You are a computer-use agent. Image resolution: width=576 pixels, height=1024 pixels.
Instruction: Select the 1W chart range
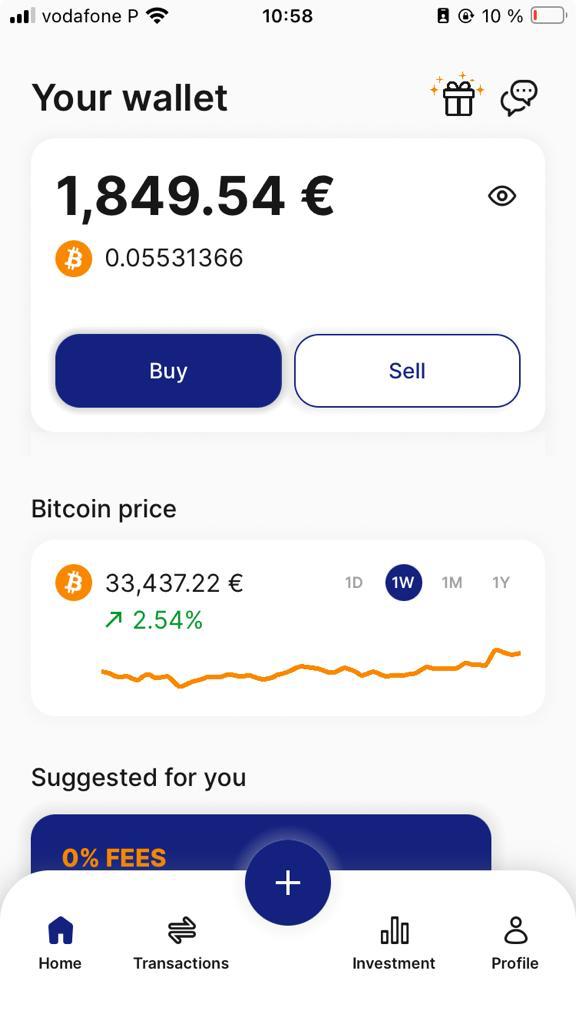click(x=404, y=583)
